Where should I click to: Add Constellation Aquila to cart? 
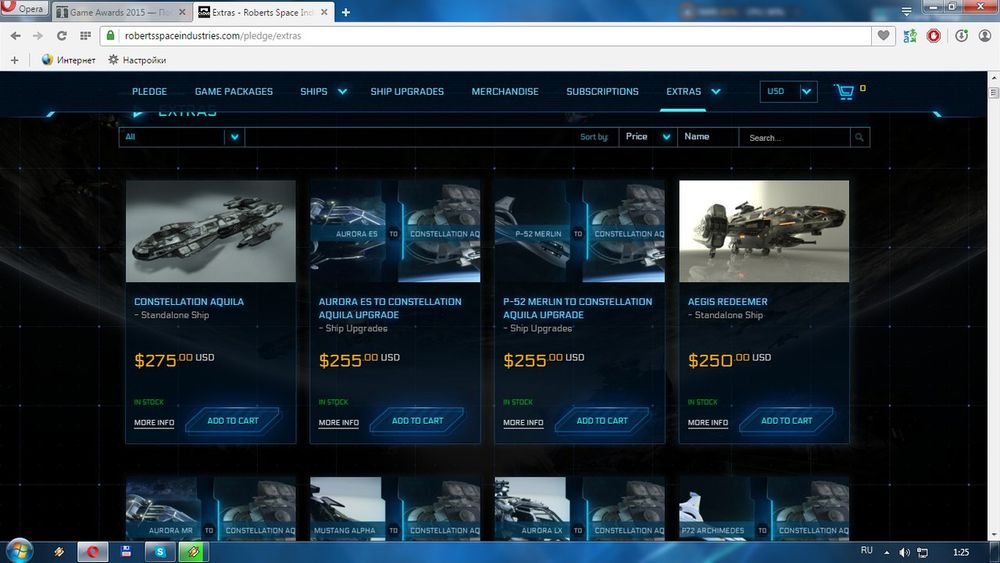233,421
